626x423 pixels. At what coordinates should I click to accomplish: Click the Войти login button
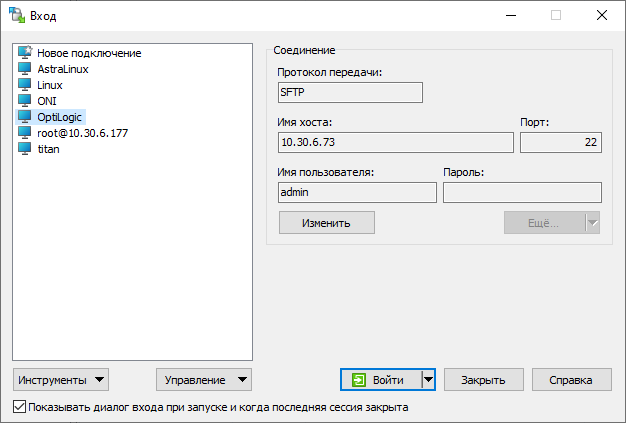coord(380,380)
